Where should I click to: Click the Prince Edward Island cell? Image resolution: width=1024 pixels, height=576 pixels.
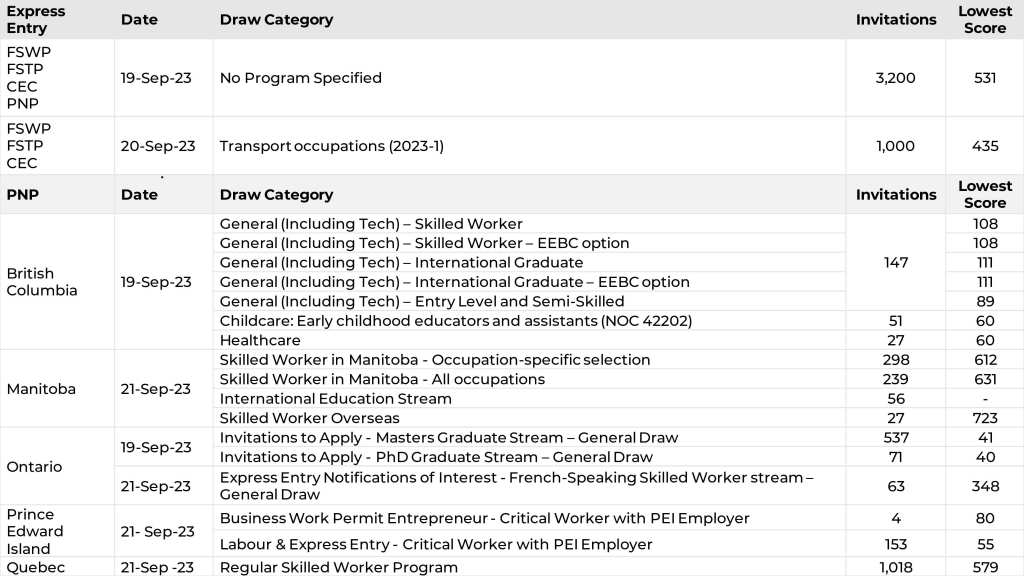35,531
